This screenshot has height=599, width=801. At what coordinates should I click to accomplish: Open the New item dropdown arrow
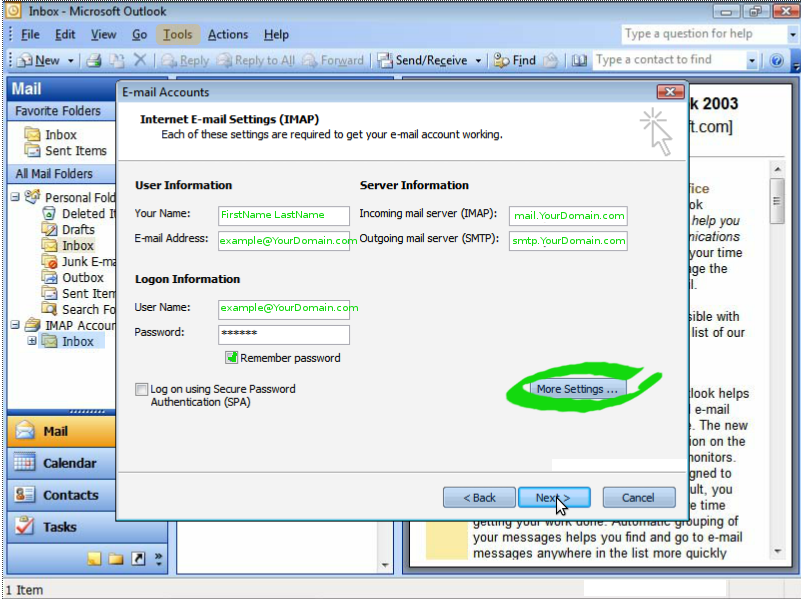pos(70,61)
